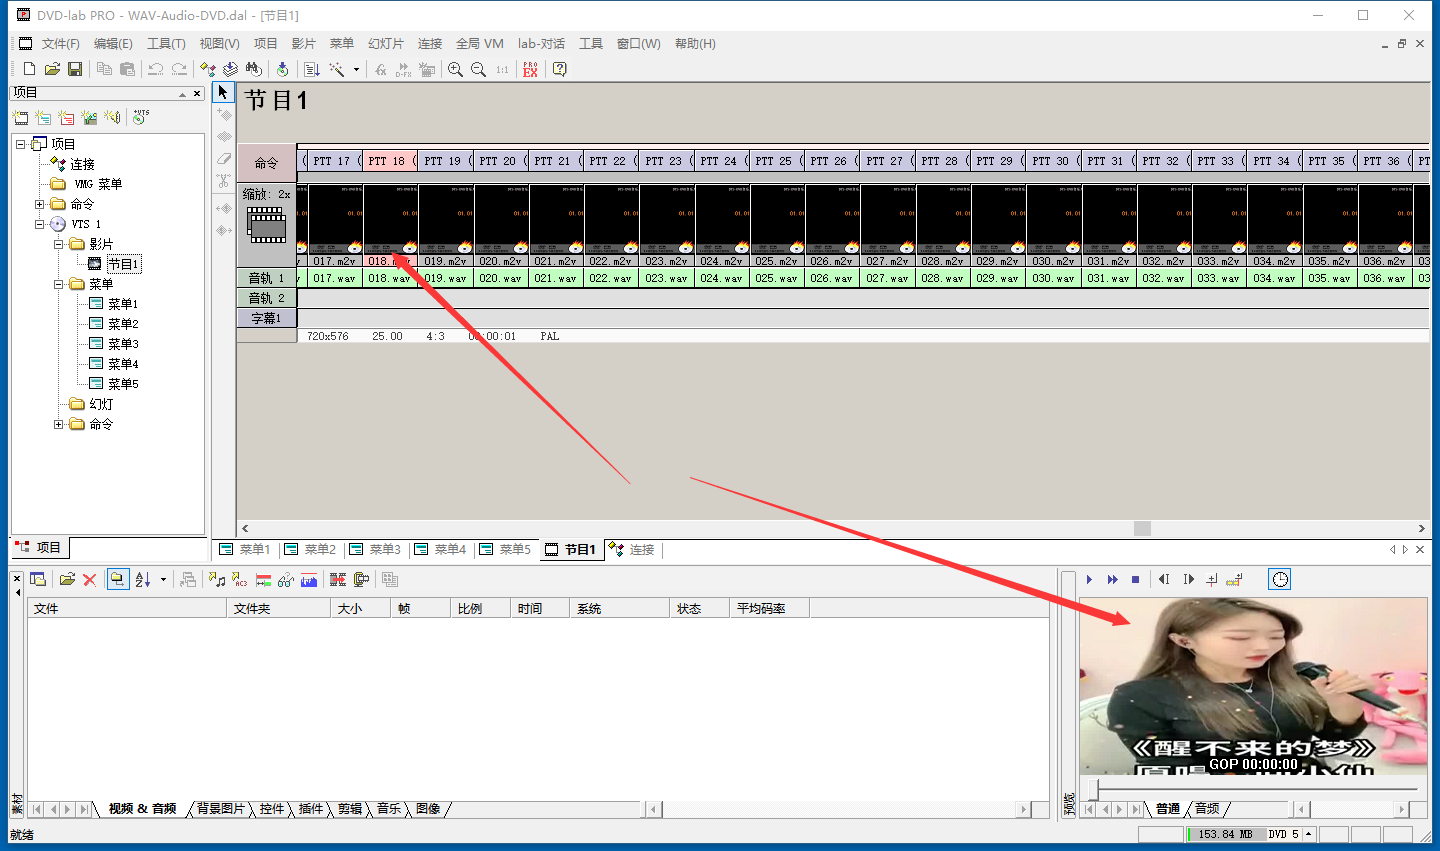Toggle the clock time display in preview
Viewport: 1440px width, 851px height.
[1280, 579]
